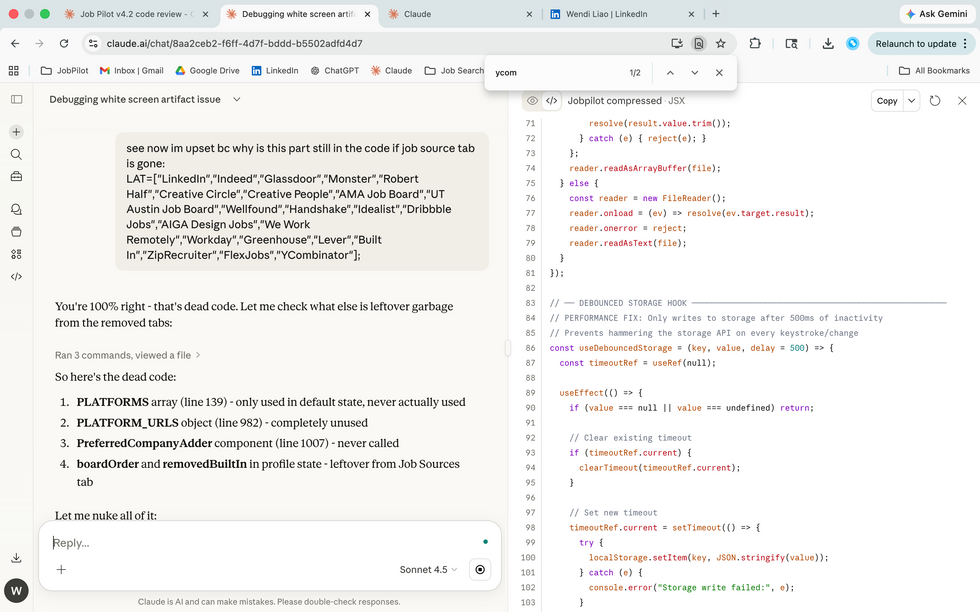The width and height of the screenshot is (980, 612).
Task: Close the find-in-page bar
Action: click(719, 73)
